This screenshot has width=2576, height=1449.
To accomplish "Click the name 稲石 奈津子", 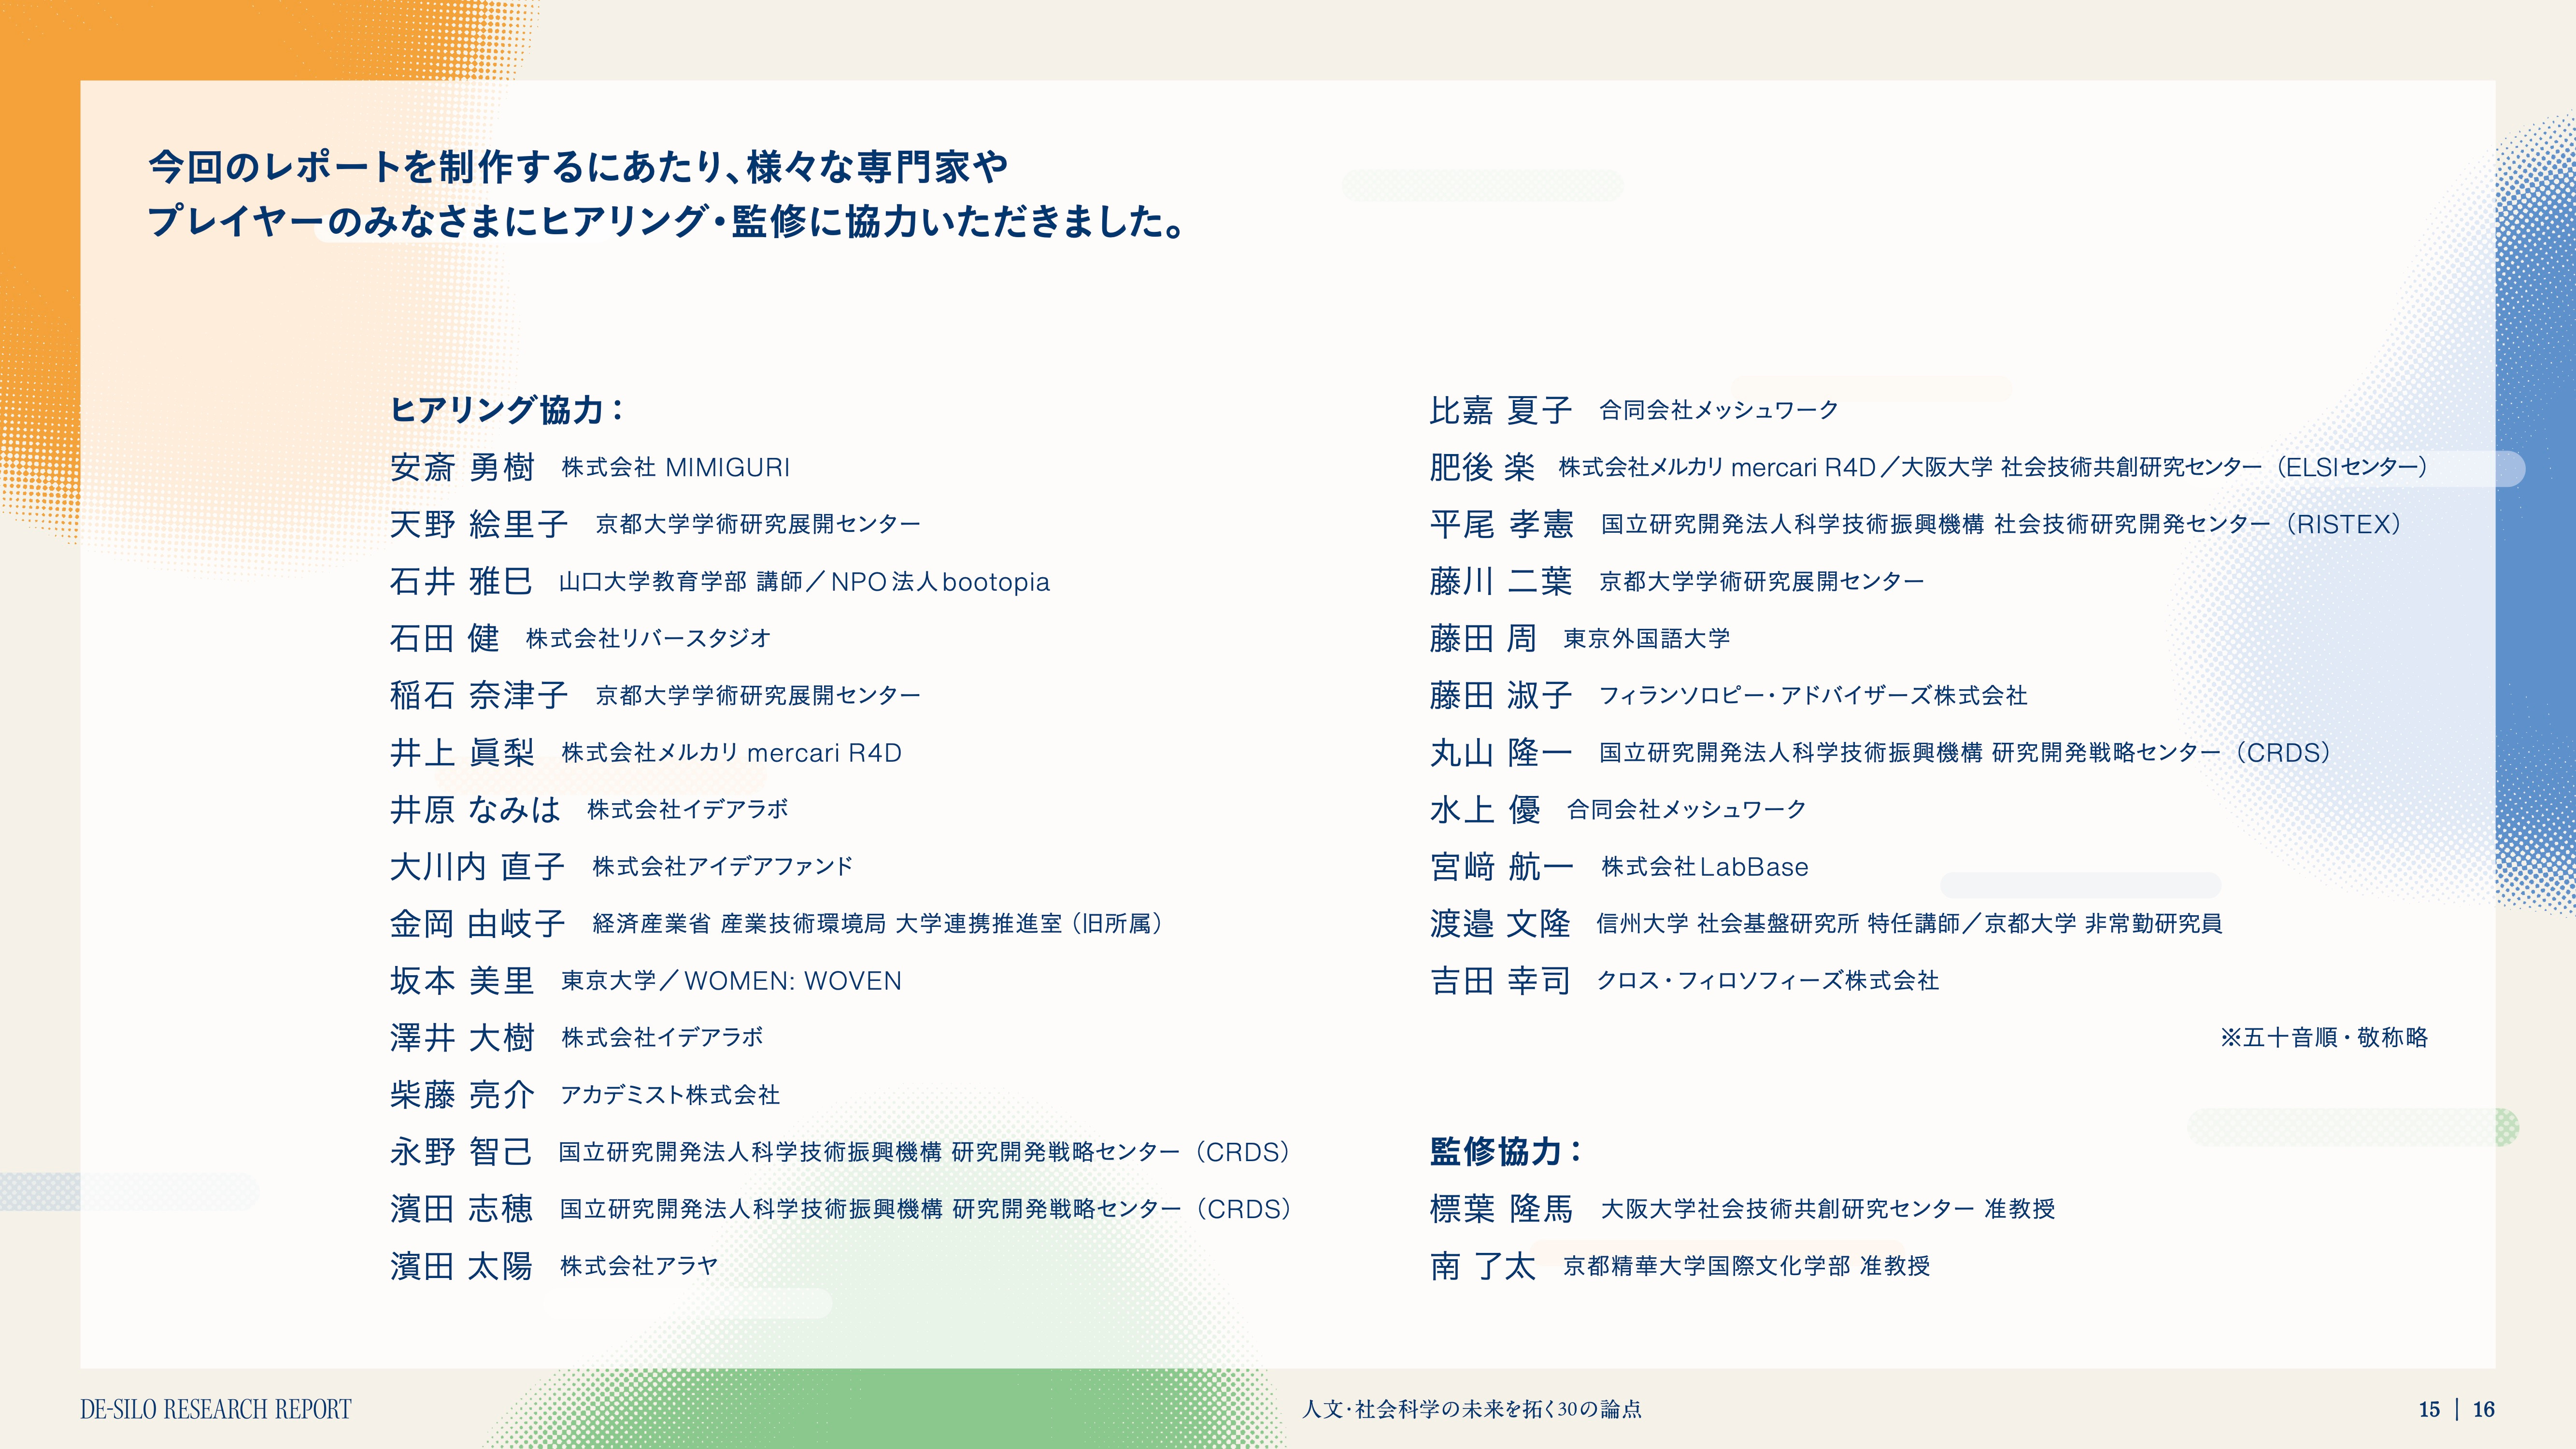I will (x=479, y=695).
